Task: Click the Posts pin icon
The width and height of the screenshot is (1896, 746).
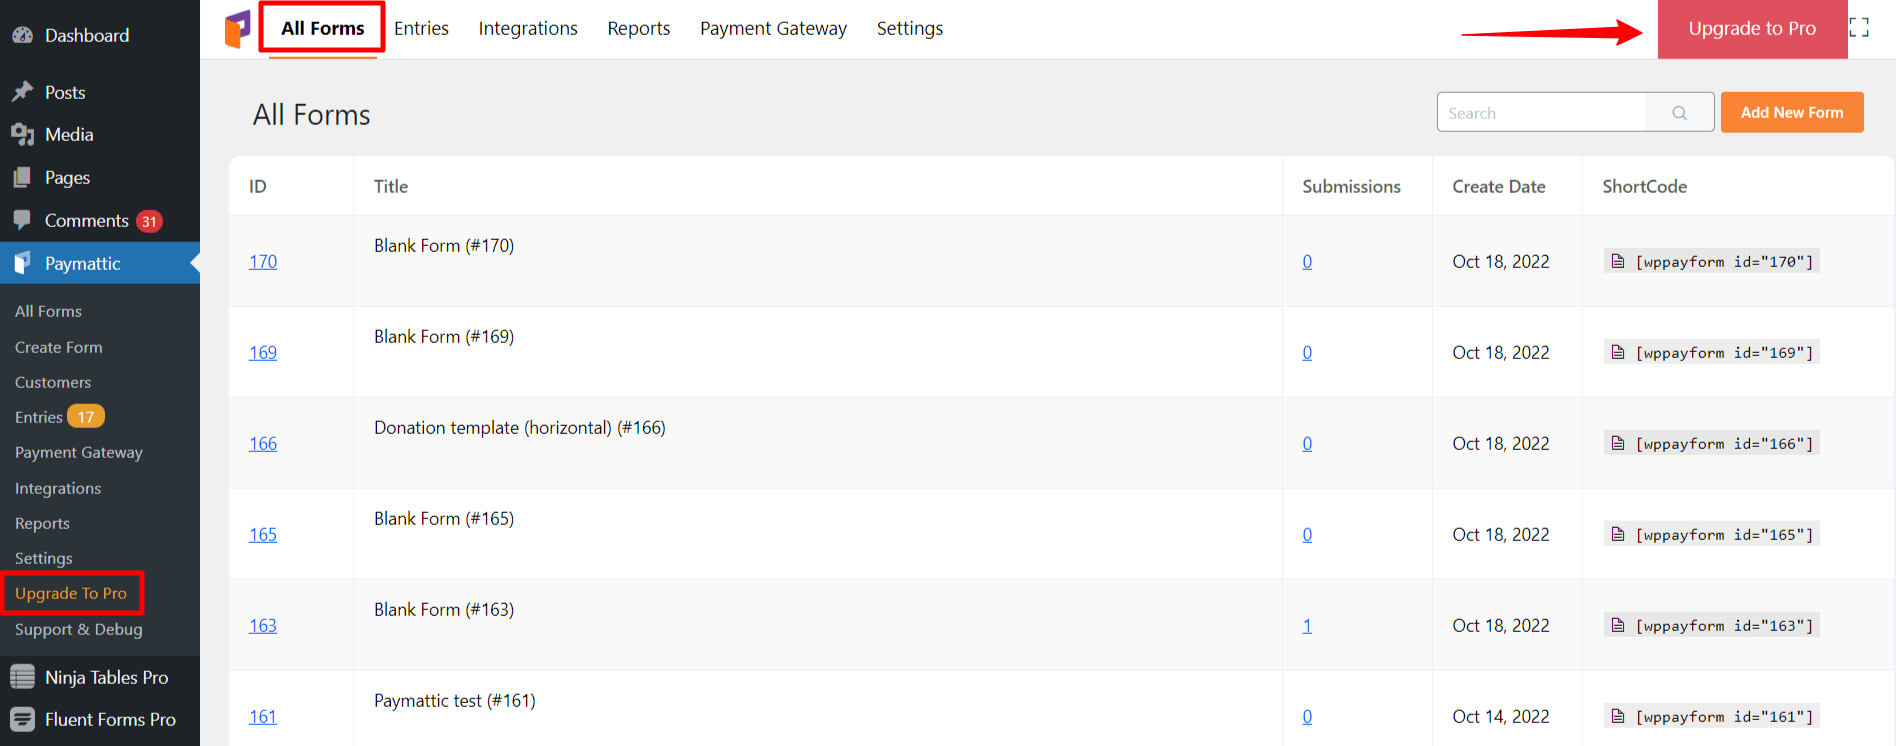Action: coord(22,92)
